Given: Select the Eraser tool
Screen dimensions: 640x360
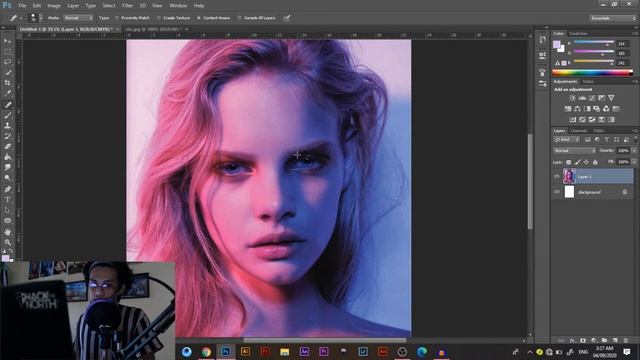Looking at the screenshot, I should (7, 147).
